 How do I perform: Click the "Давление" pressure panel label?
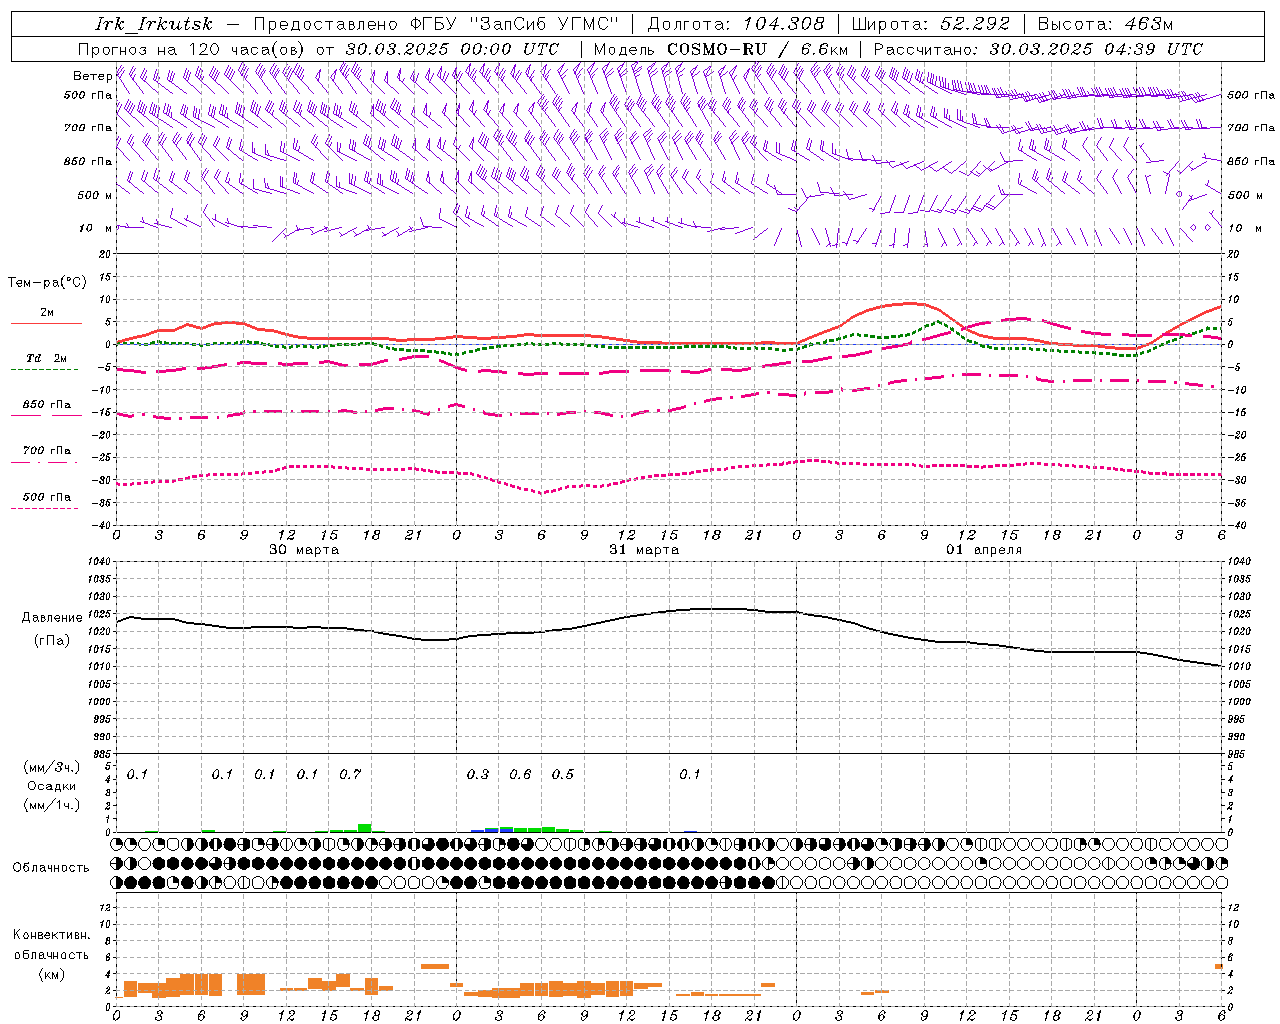pyautogui.click(x=52, y=618)
